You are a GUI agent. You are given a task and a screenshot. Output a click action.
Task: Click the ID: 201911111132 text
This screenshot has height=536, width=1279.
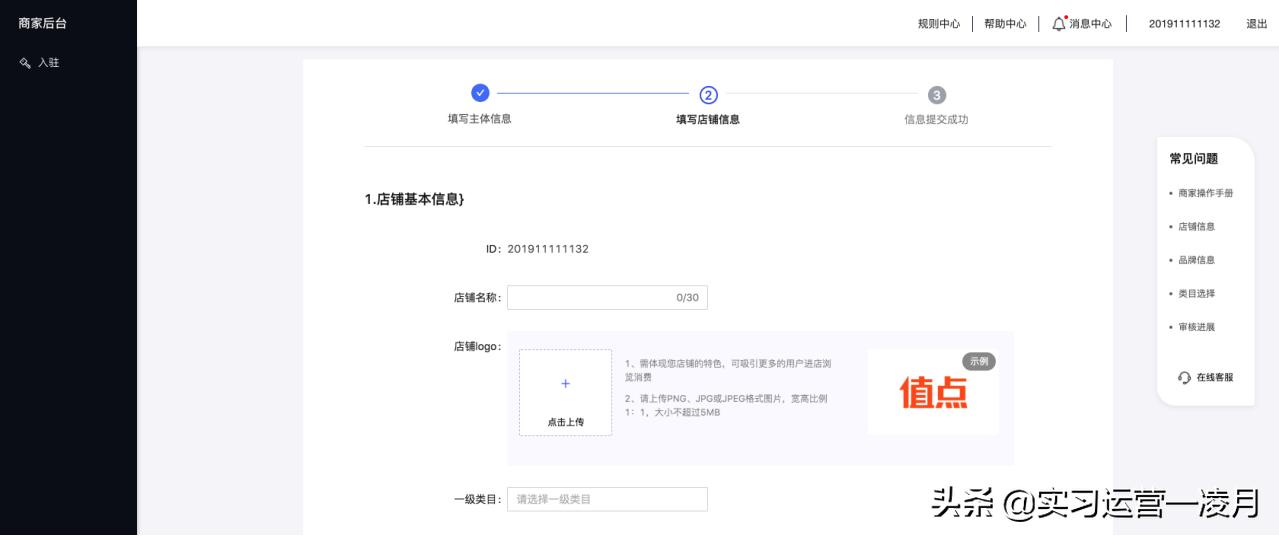(537, 249)
